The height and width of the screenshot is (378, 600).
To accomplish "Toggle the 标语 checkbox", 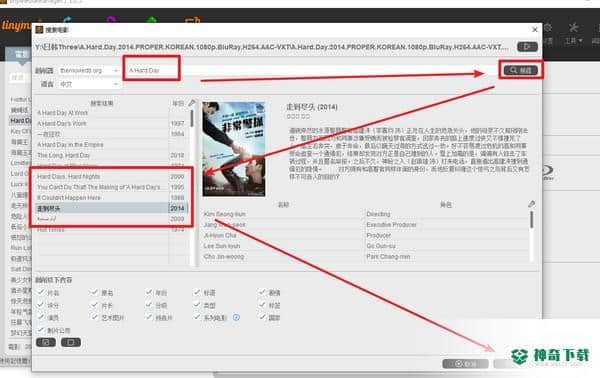I will click(x=197, y=292).
